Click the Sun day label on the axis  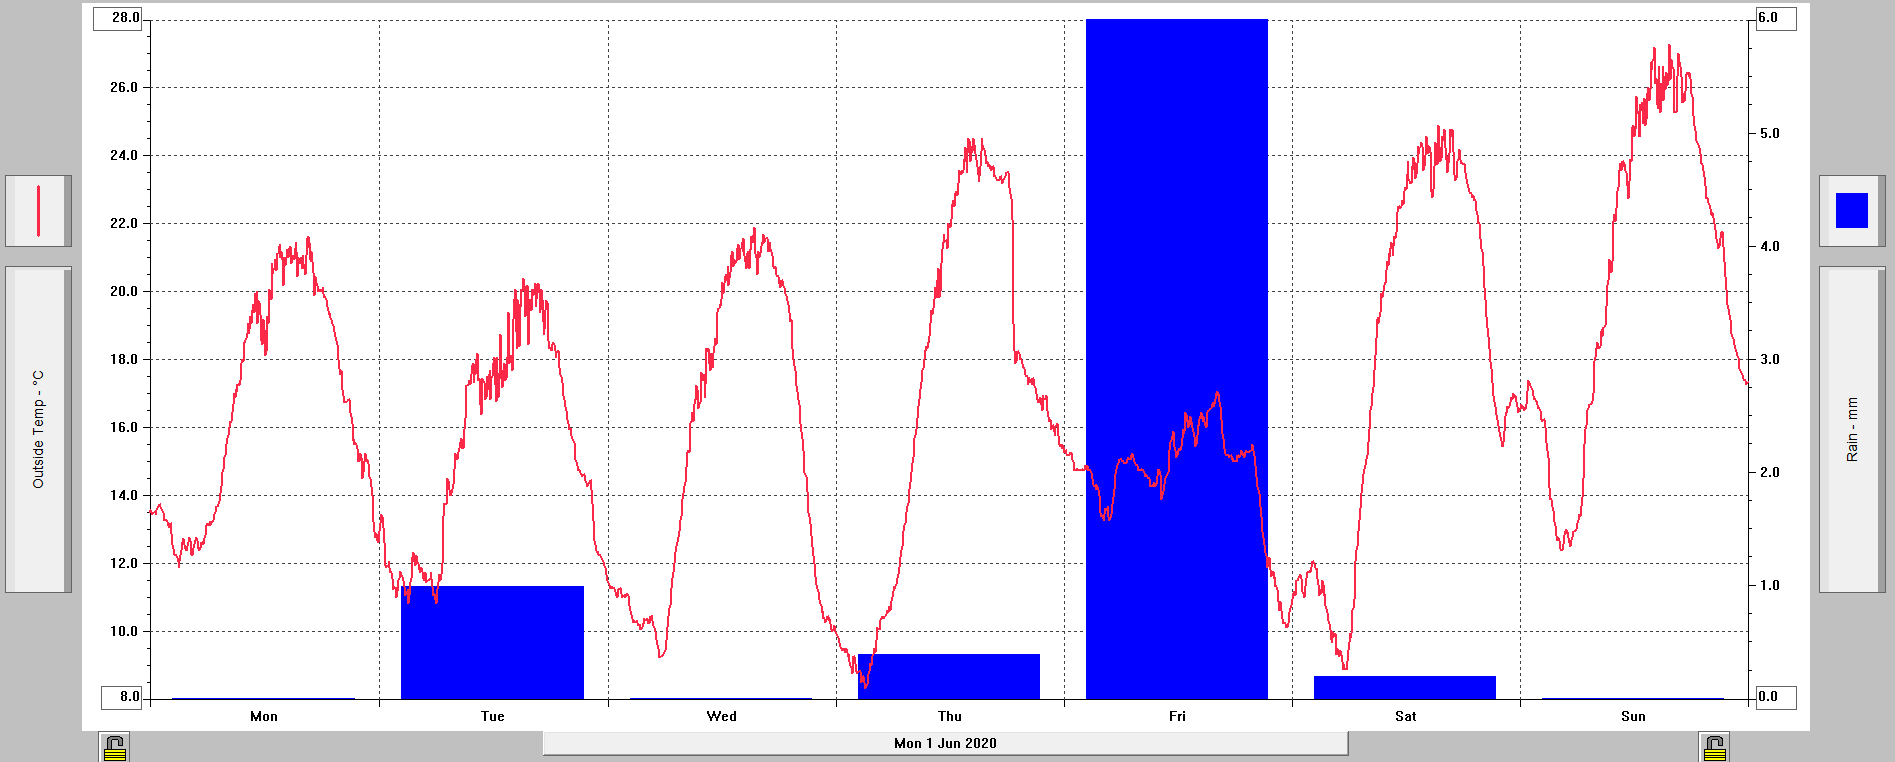tap(1633, 716)
